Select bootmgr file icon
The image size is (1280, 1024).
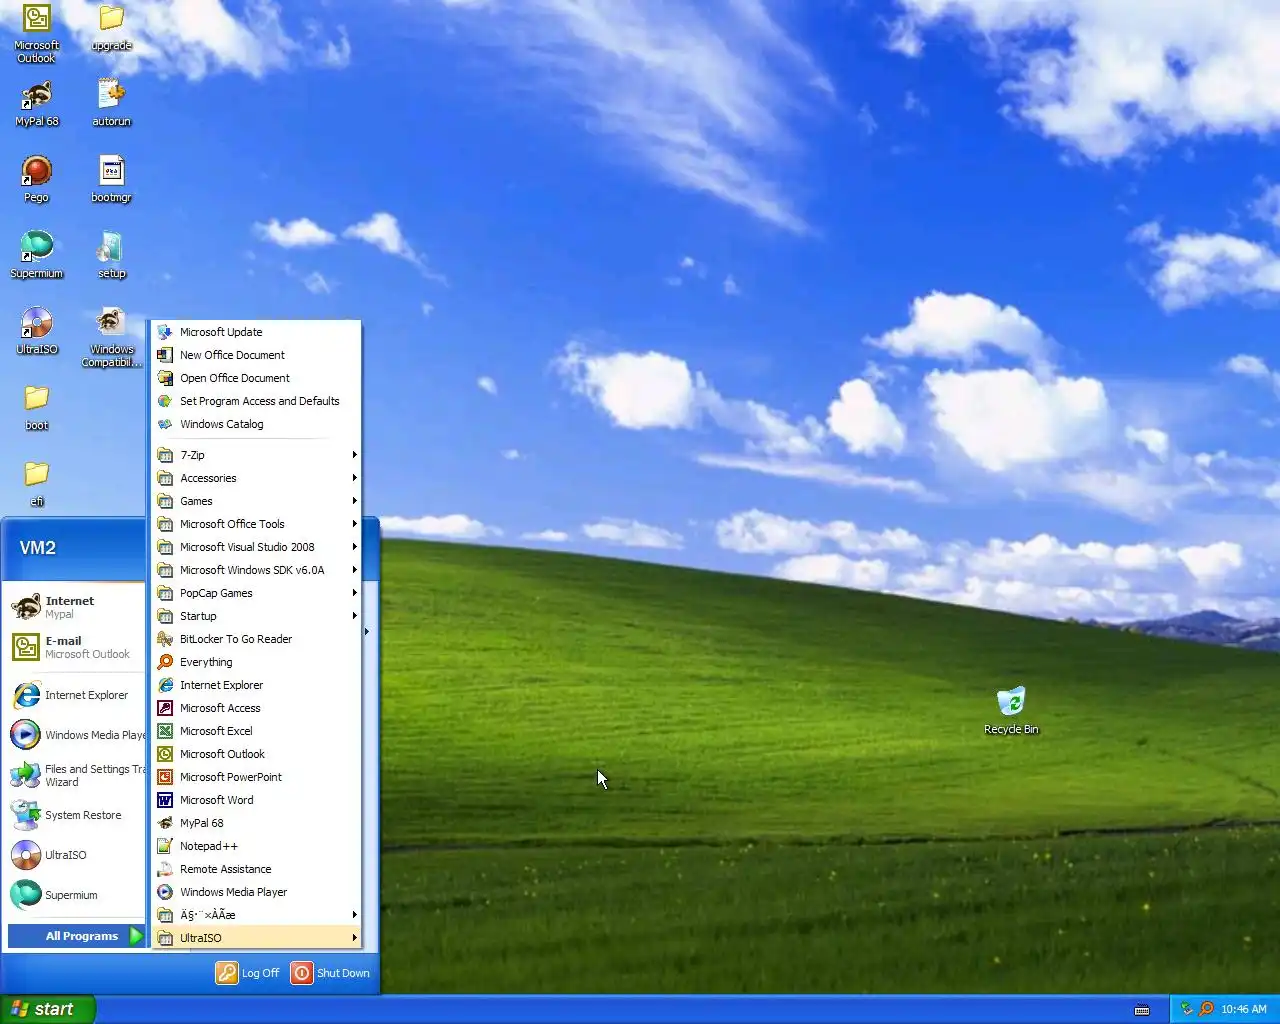coord(111,180)
